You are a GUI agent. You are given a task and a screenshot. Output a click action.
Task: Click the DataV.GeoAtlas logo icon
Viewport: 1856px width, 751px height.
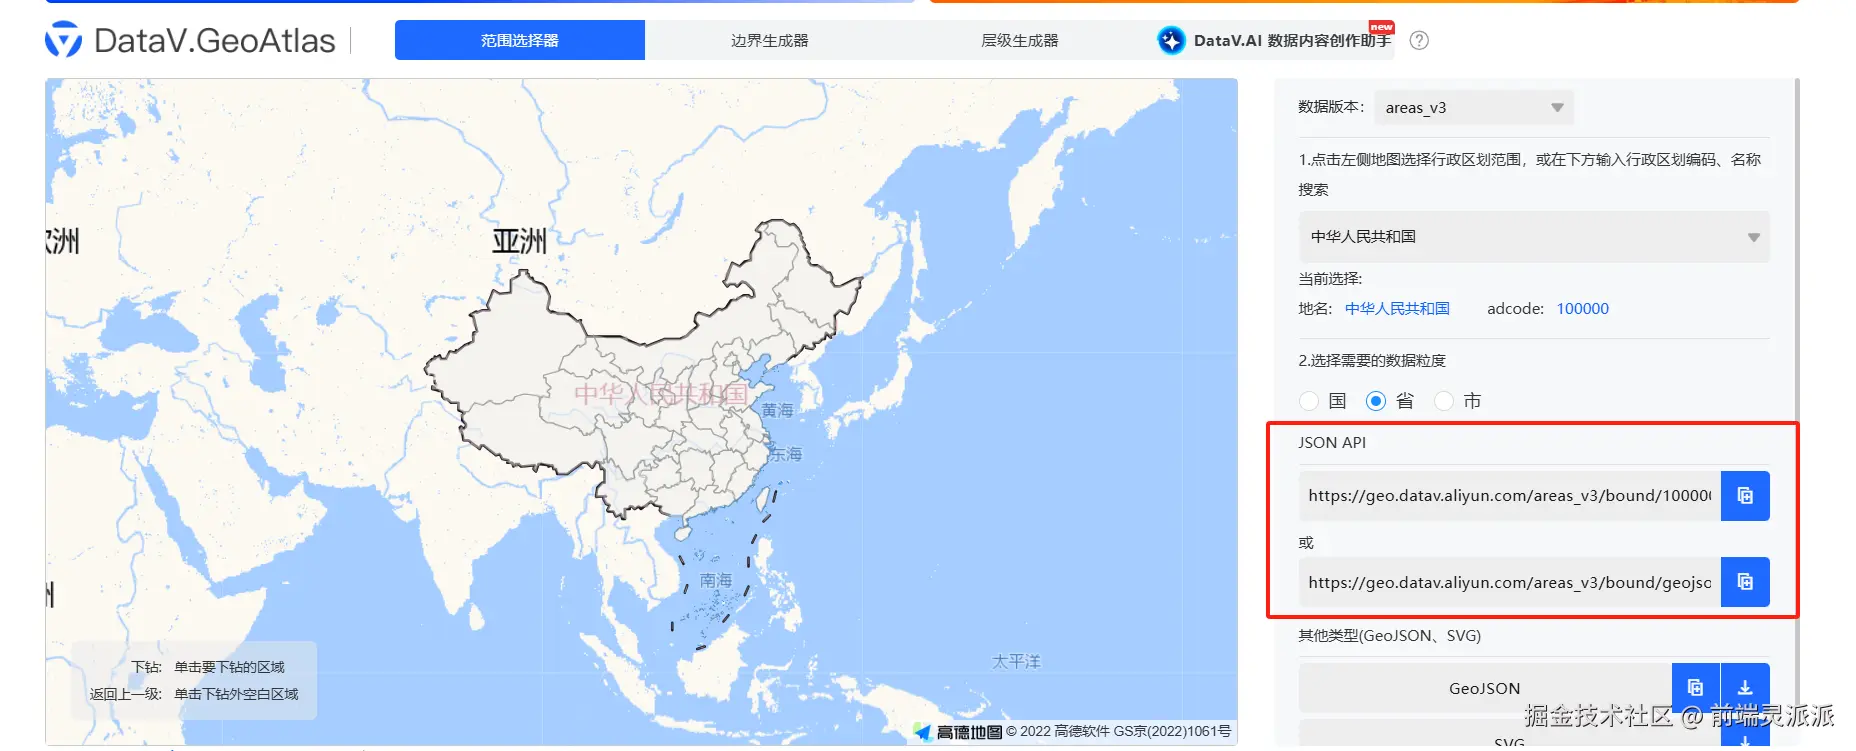point(64,39)
